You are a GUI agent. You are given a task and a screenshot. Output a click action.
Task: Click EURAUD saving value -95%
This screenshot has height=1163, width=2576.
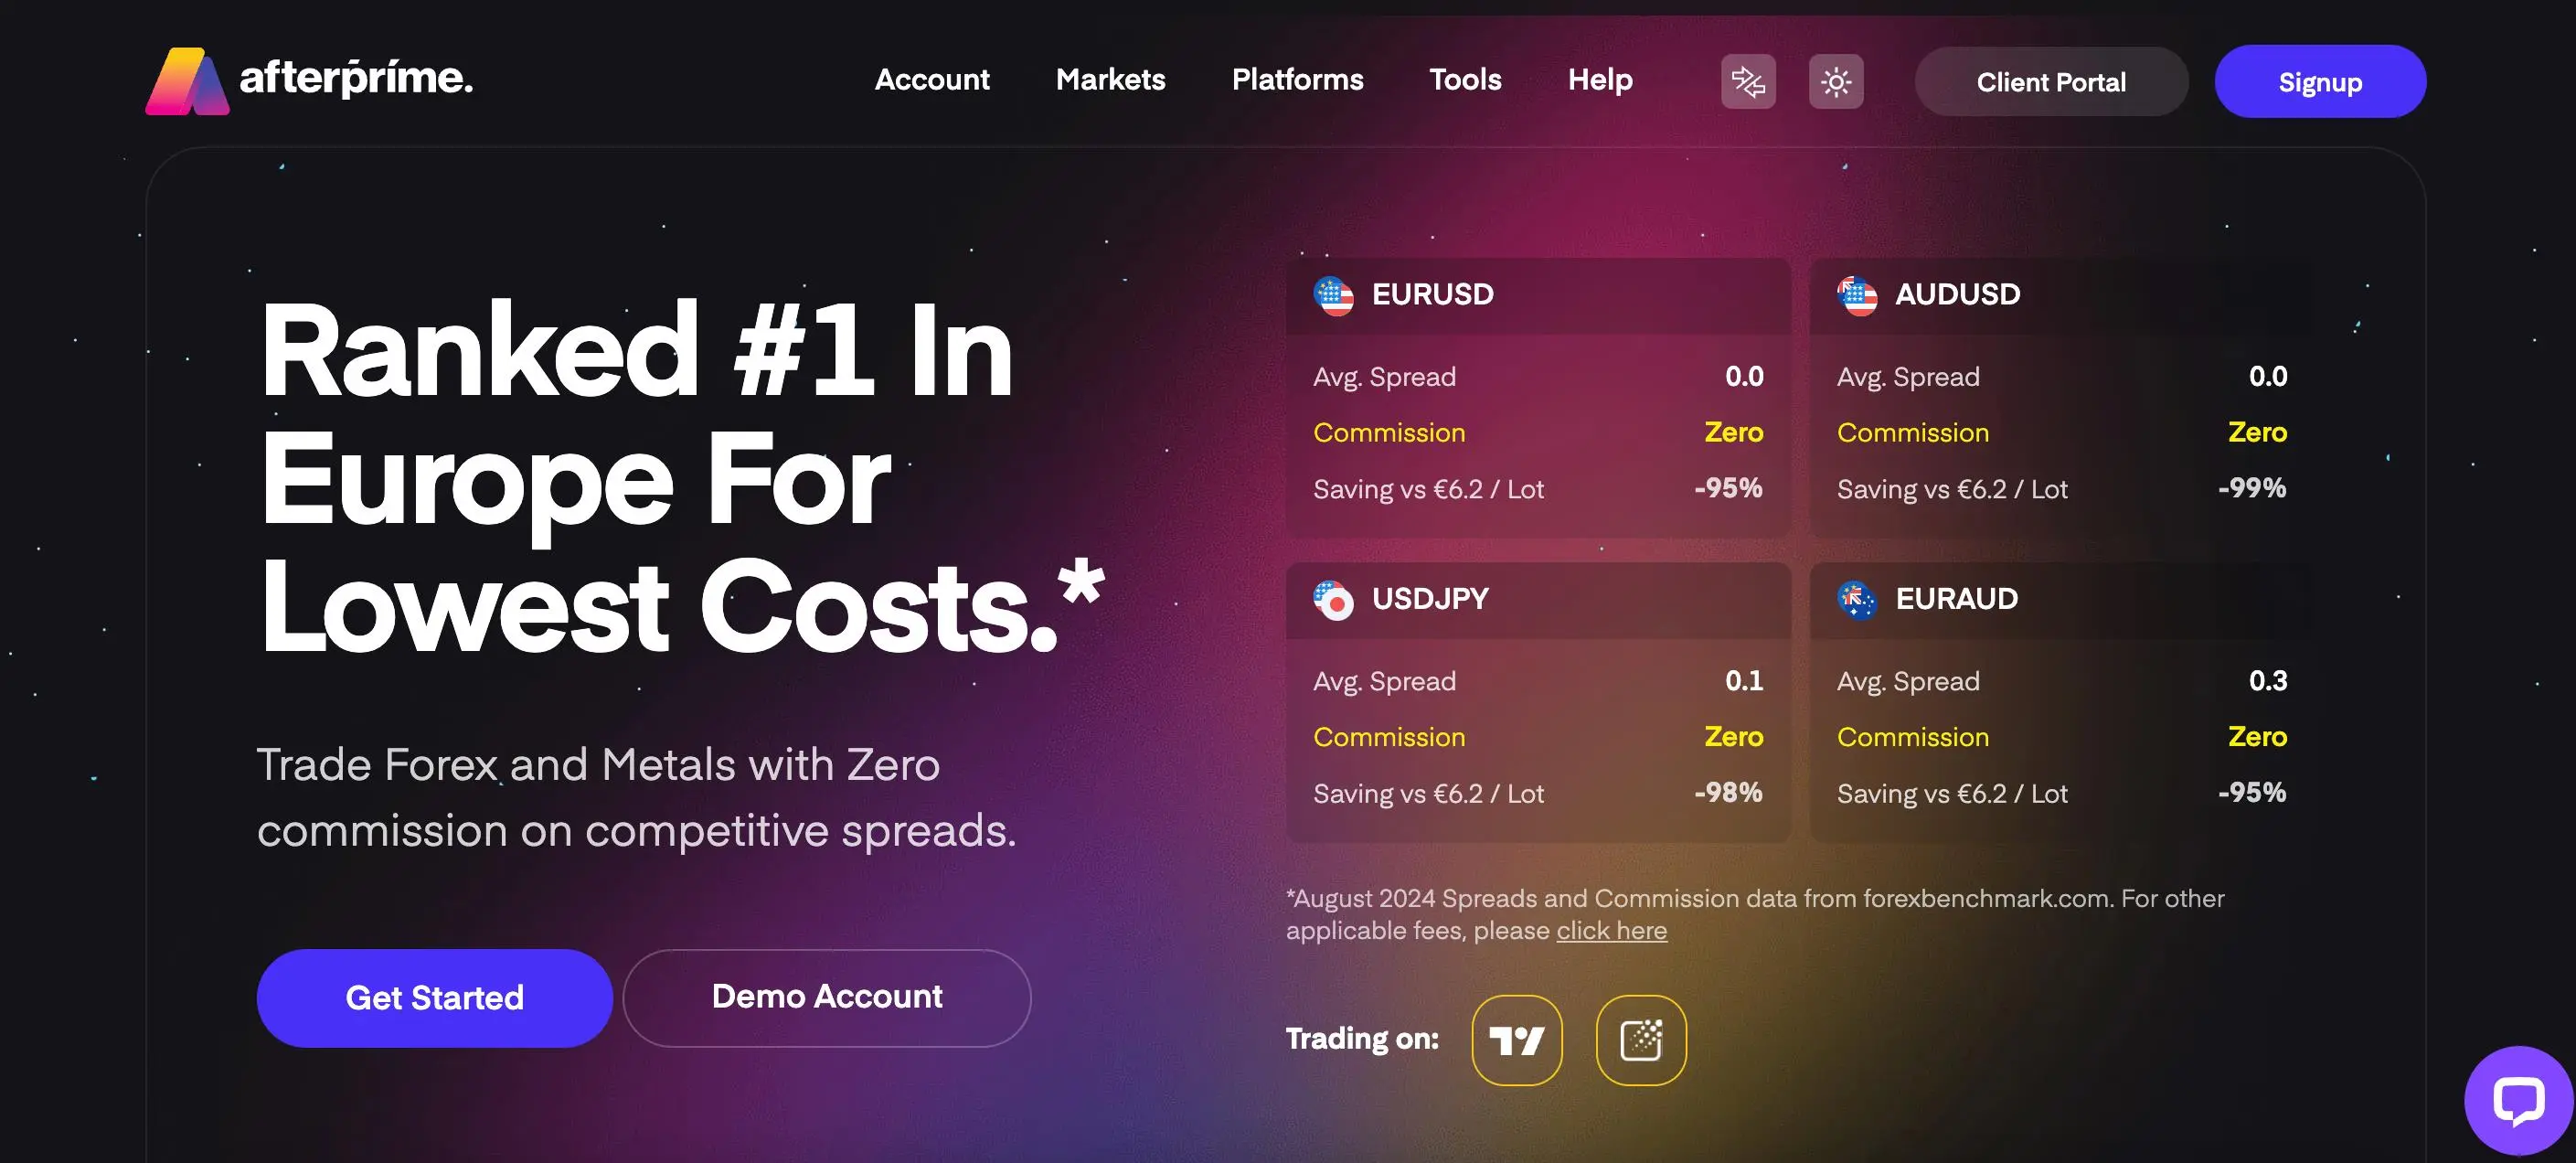(2252, 793)
